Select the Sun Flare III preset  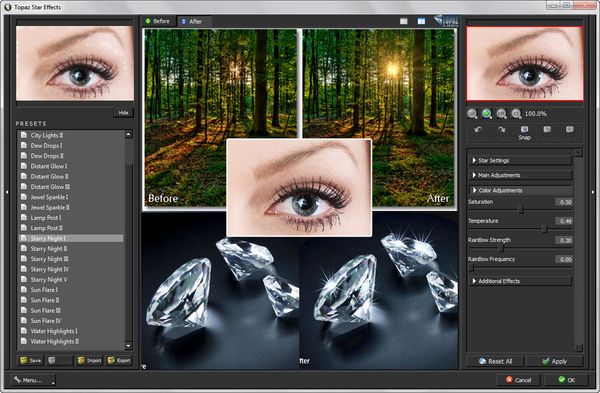71,310
